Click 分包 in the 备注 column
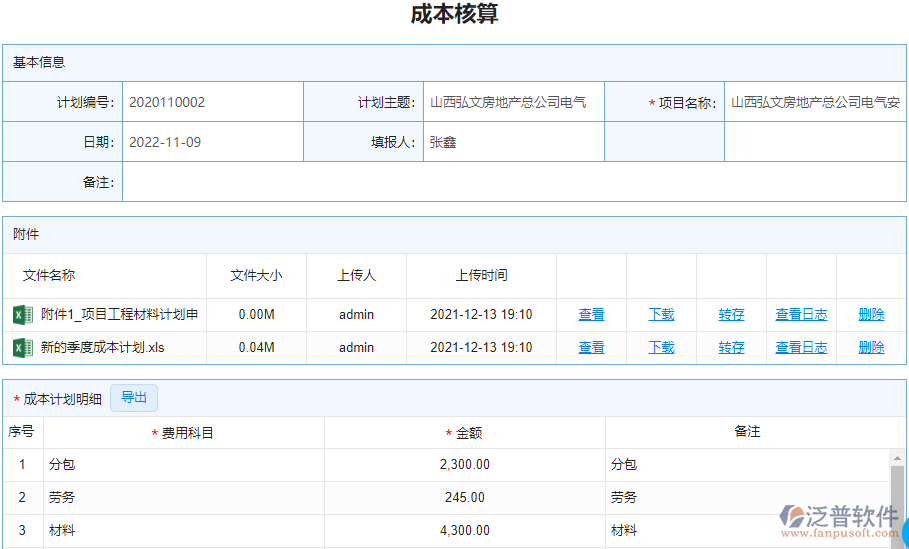Screen dimensions: 909x549 click(624, 465)
